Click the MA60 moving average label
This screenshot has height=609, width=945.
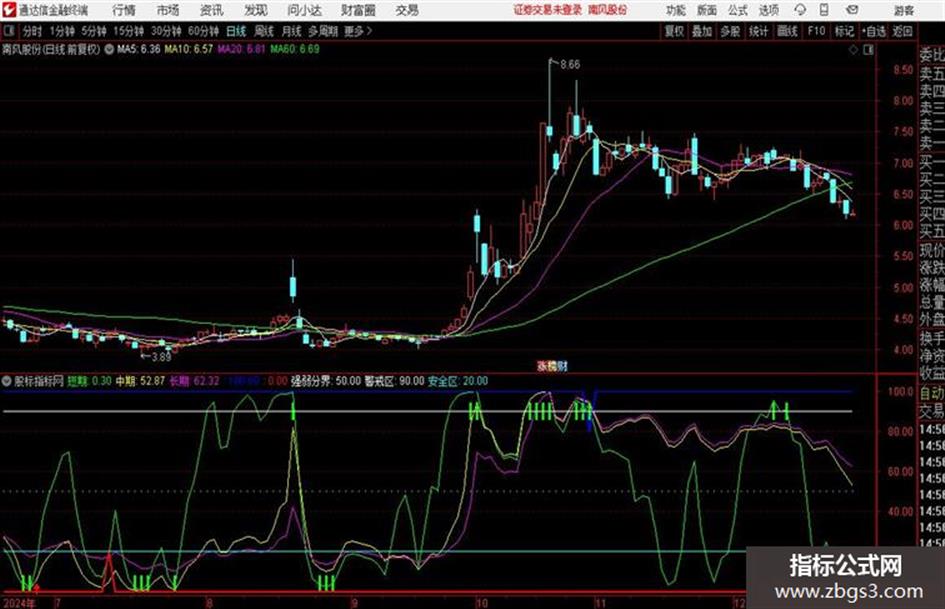295,49
